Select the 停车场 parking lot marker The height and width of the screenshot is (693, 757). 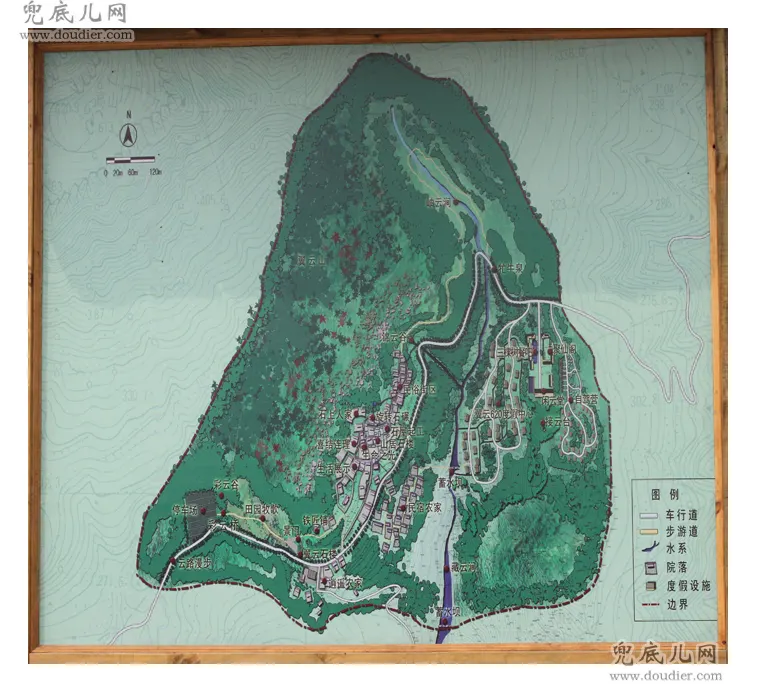(x=203, y=510)
